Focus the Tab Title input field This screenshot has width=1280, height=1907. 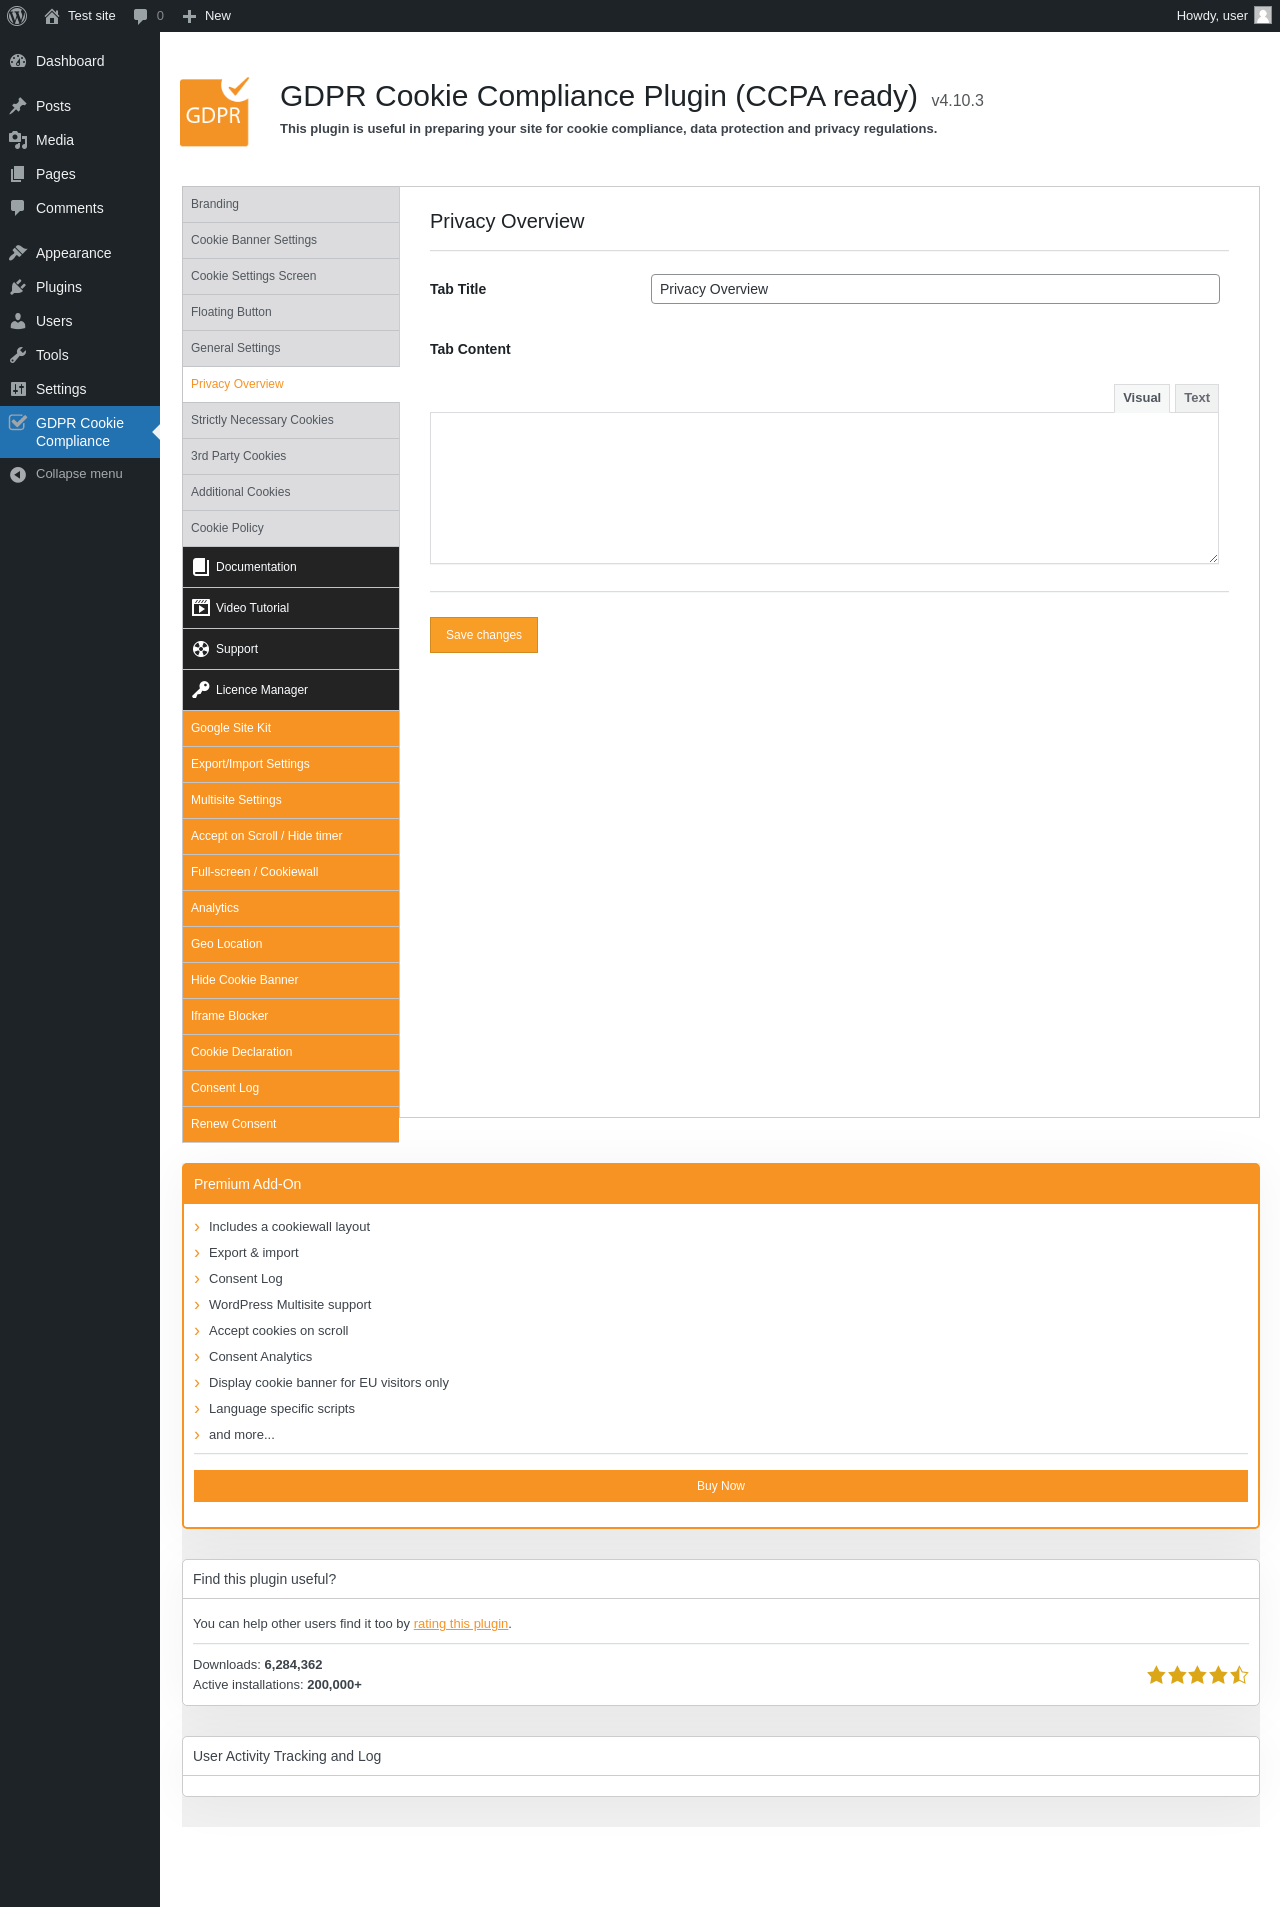[x=935, y=289]
